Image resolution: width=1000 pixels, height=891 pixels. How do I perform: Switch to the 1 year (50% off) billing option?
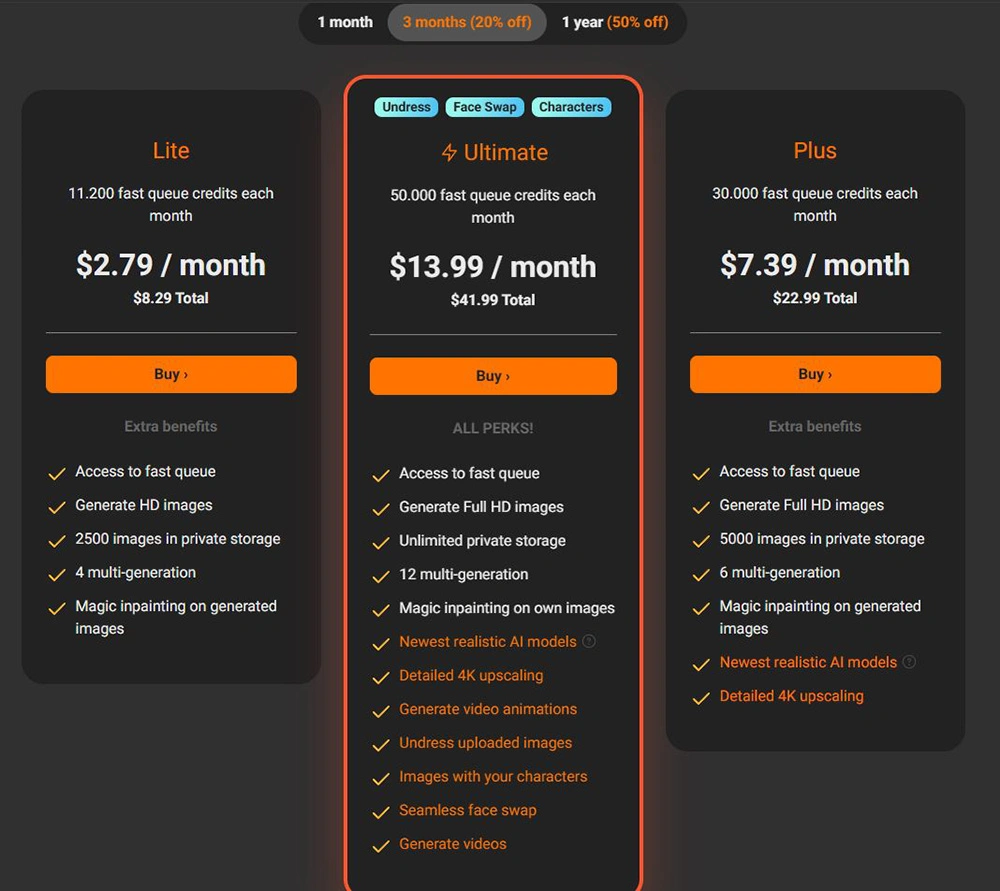point(616,21)
